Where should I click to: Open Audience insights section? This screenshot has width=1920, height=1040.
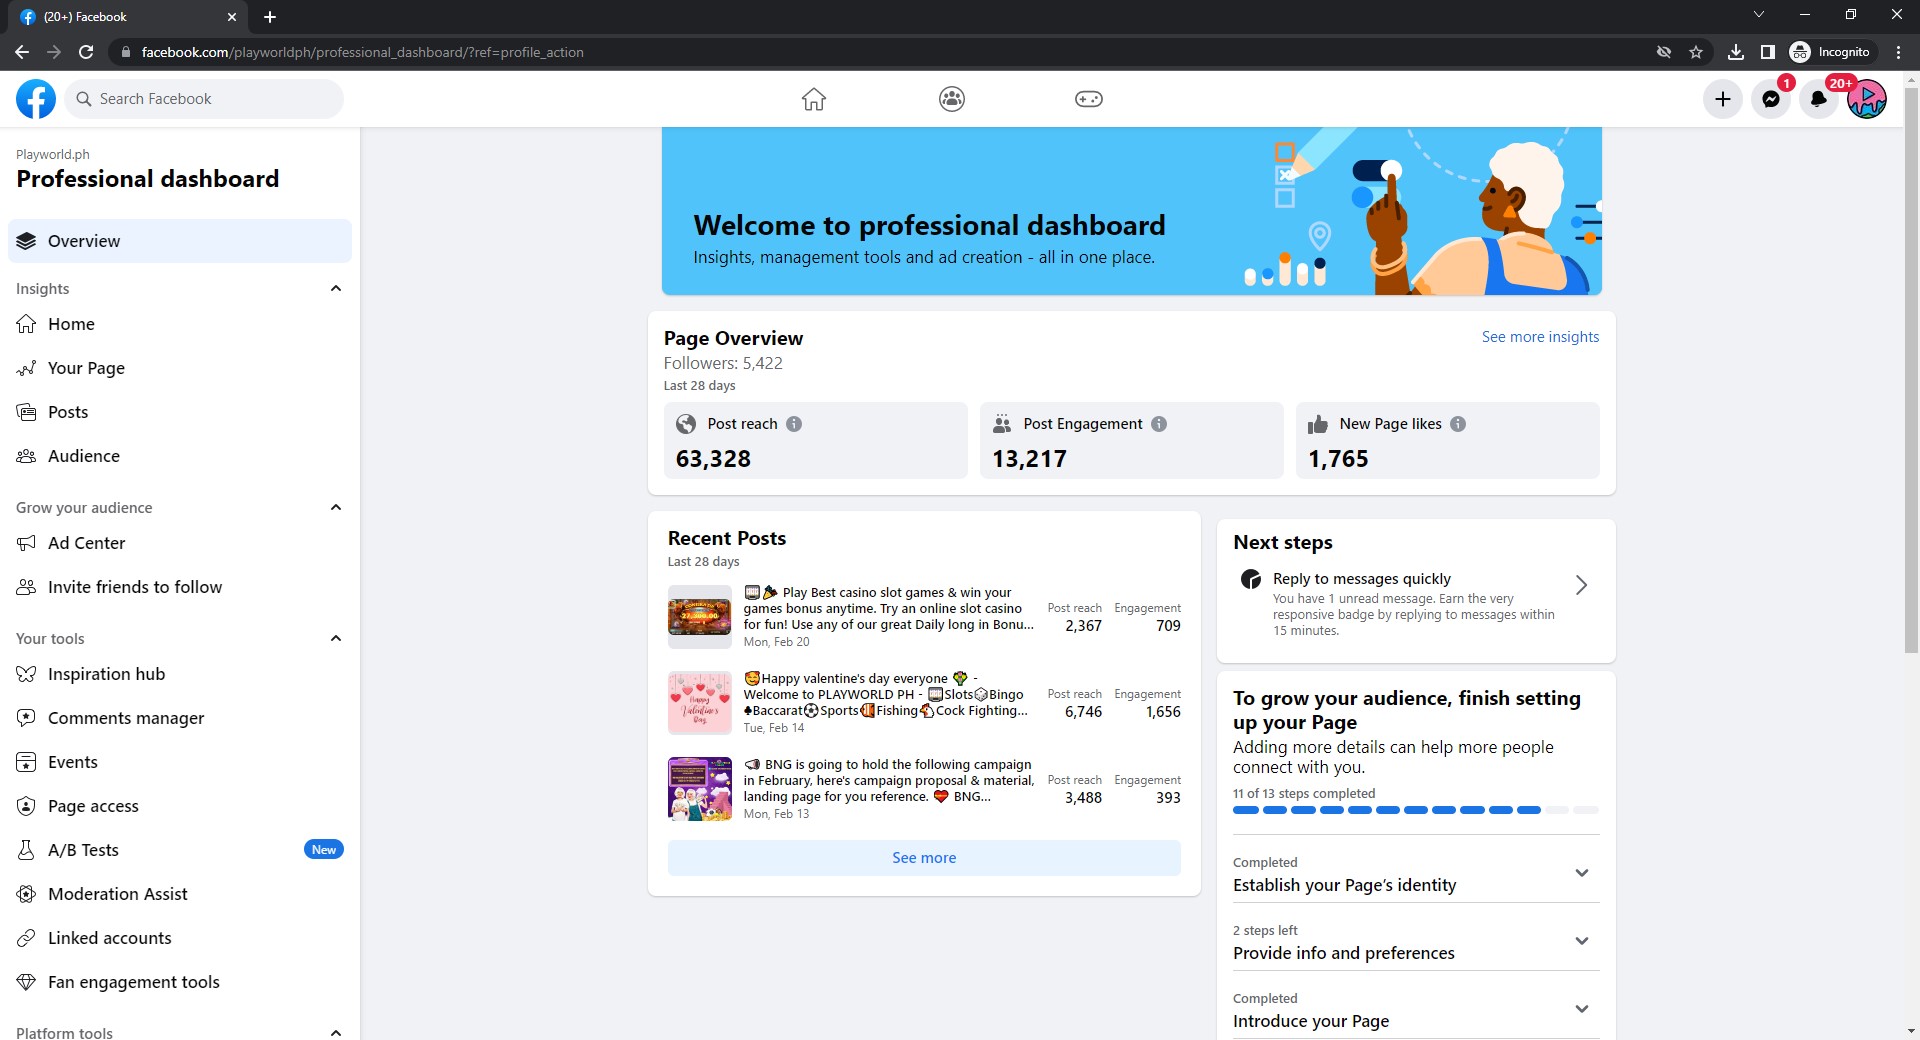pyautogui.click(x=180, y=456)
